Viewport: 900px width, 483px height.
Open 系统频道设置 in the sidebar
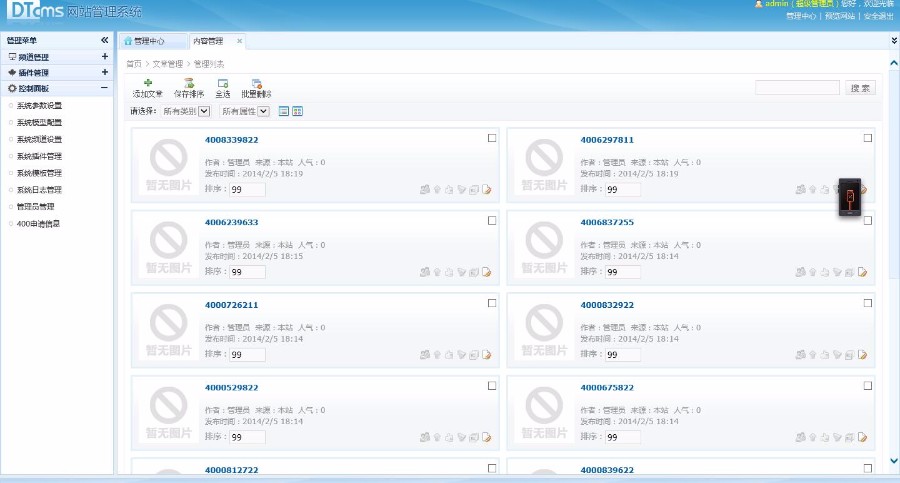pos(39,140)
